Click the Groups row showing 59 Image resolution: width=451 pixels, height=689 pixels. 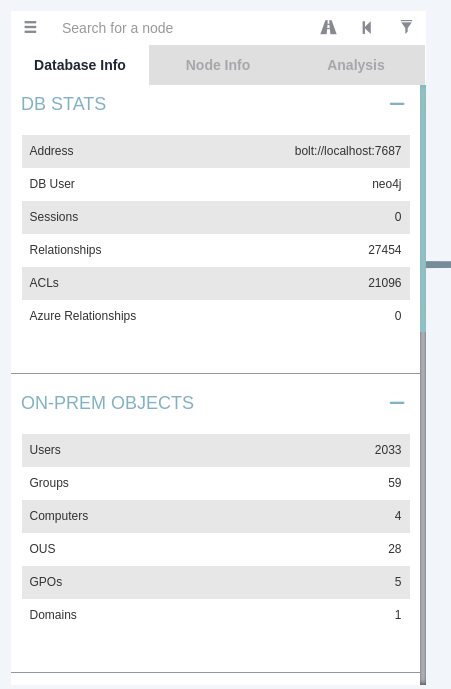coord(216,483)
